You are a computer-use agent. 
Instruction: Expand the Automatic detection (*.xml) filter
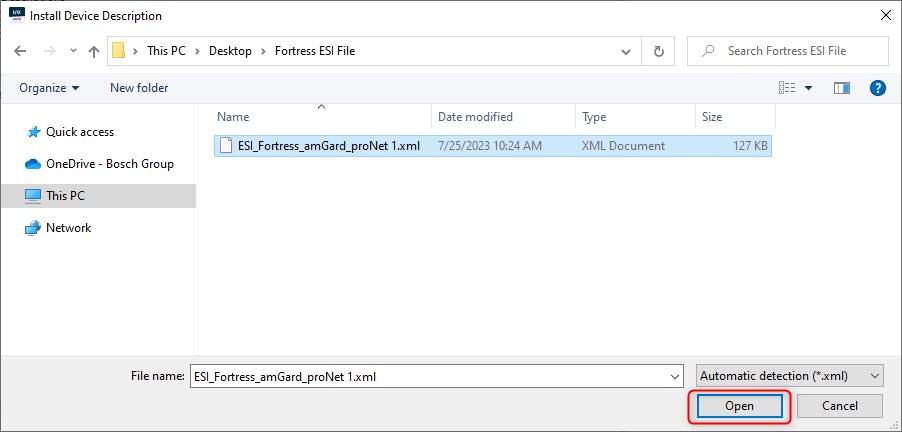pos(789,376)
